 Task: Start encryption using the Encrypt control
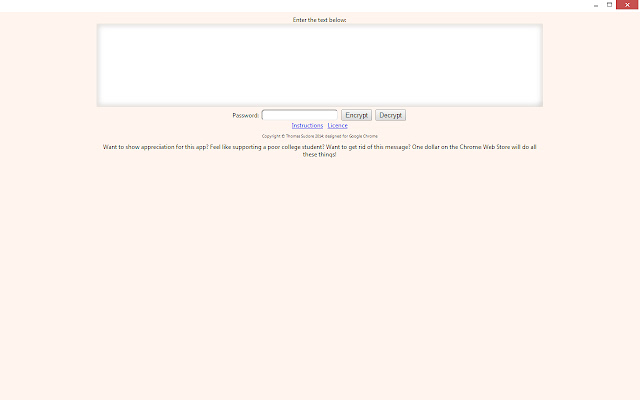[x=356, y=115]
